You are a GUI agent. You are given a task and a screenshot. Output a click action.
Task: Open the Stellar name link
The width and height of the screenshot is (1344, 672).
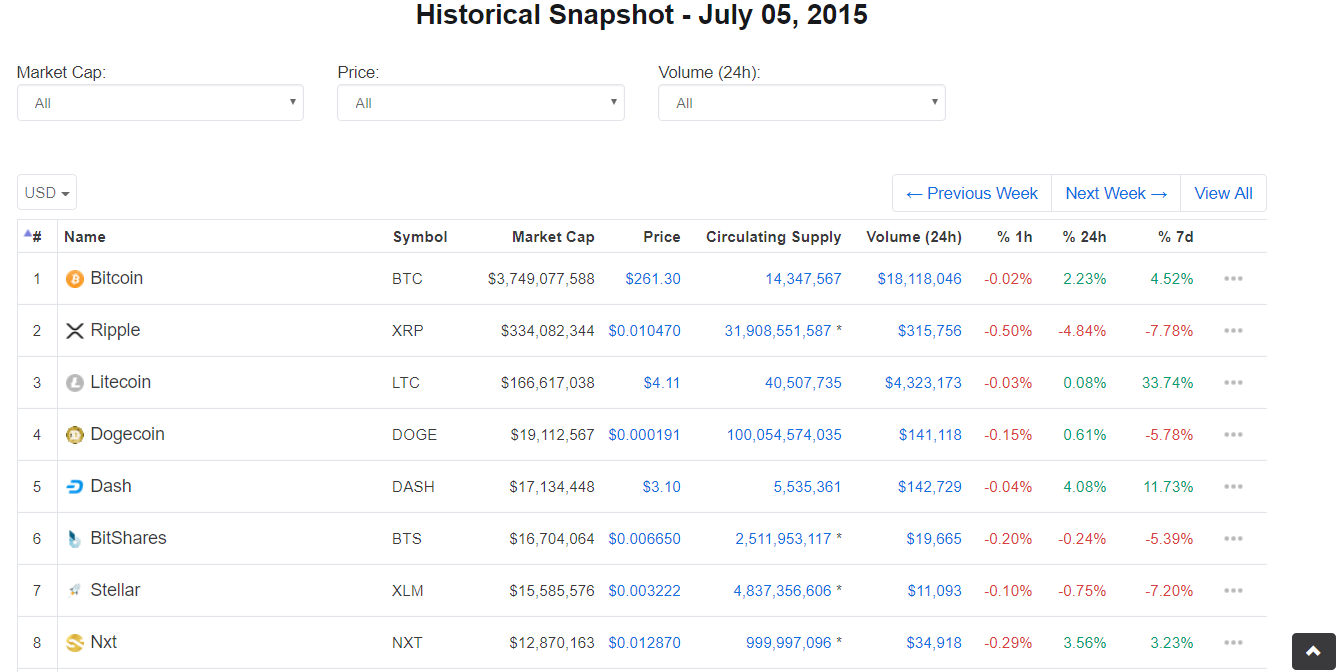115,590
